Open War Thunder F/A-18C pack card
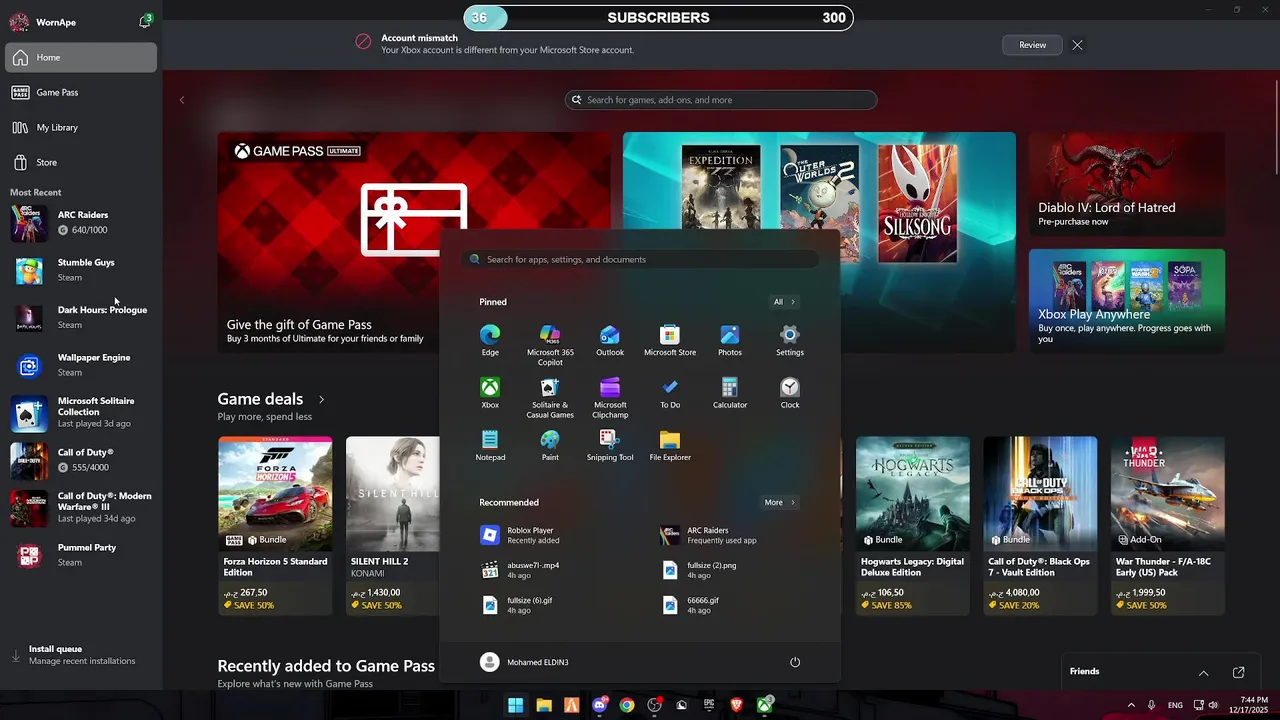This screenshot has height=720, width=1280. click(x=1168, y=526)
